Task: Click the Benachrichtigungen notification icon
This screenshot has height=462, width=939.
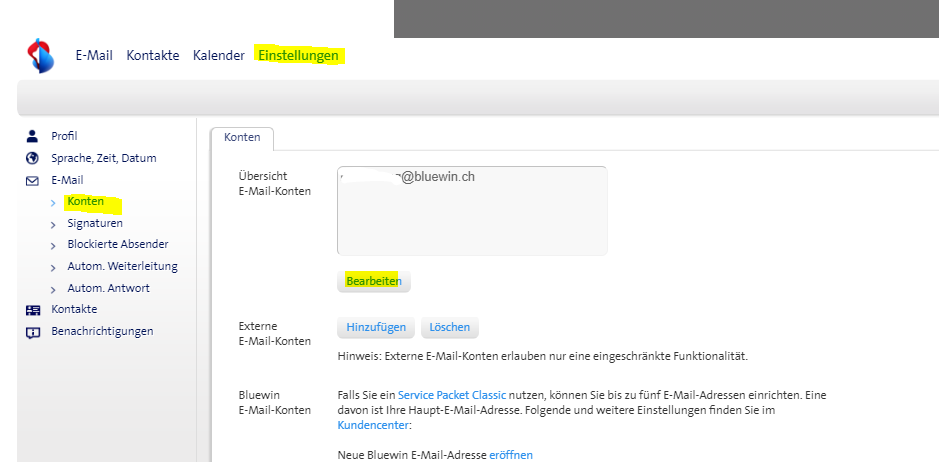Action: click(32, 332)
